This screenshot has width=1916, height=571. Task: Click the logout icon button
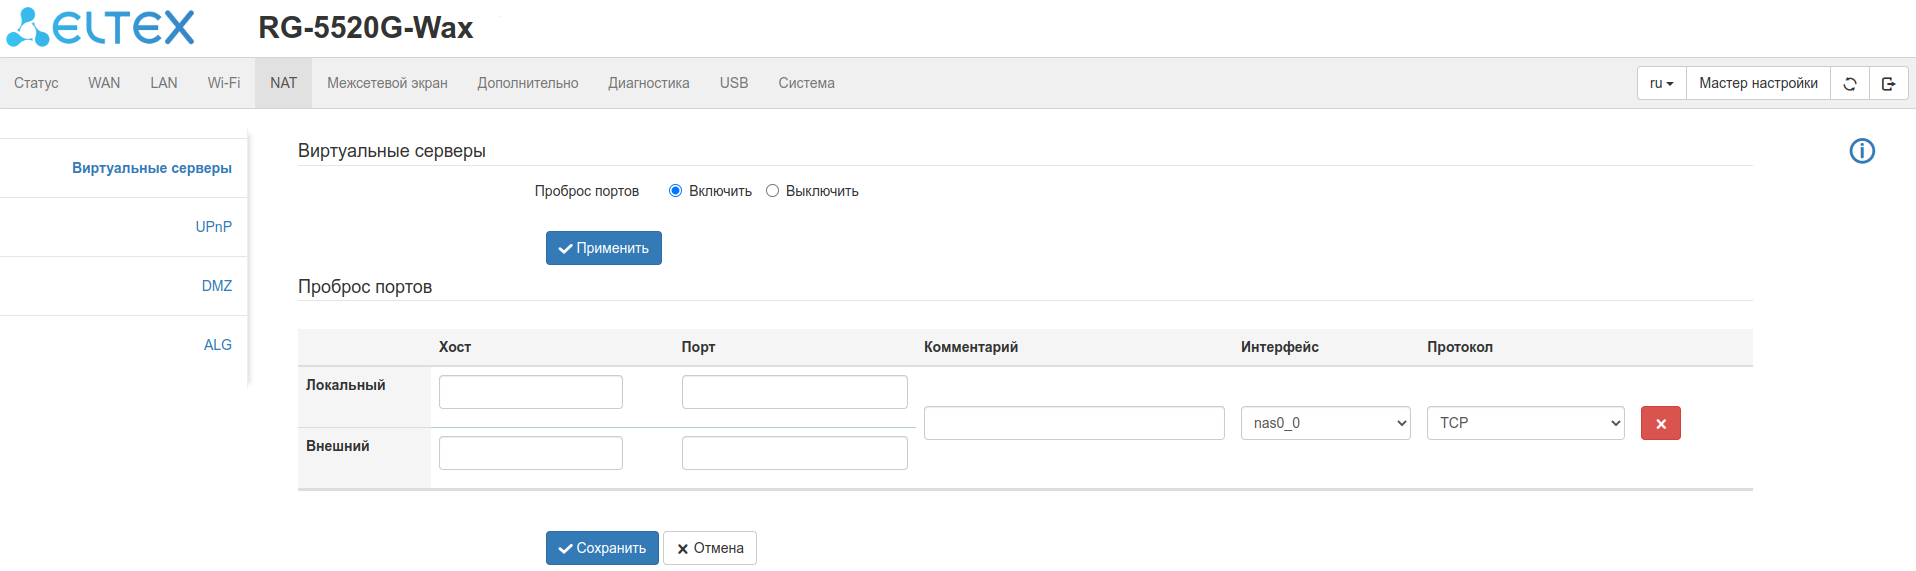[1888, 84]
